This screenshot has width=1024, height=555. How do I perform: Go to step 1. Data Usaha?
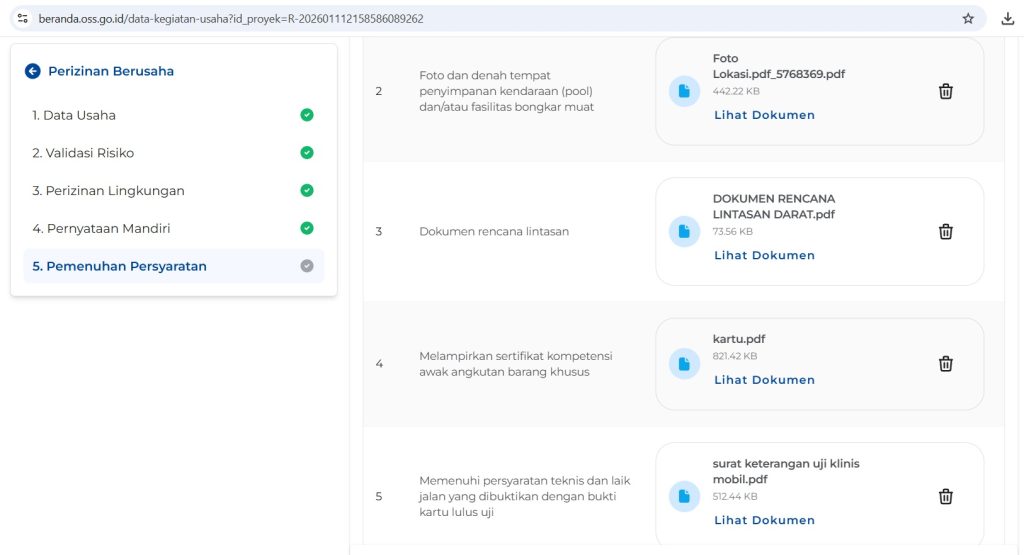point(74,115)
